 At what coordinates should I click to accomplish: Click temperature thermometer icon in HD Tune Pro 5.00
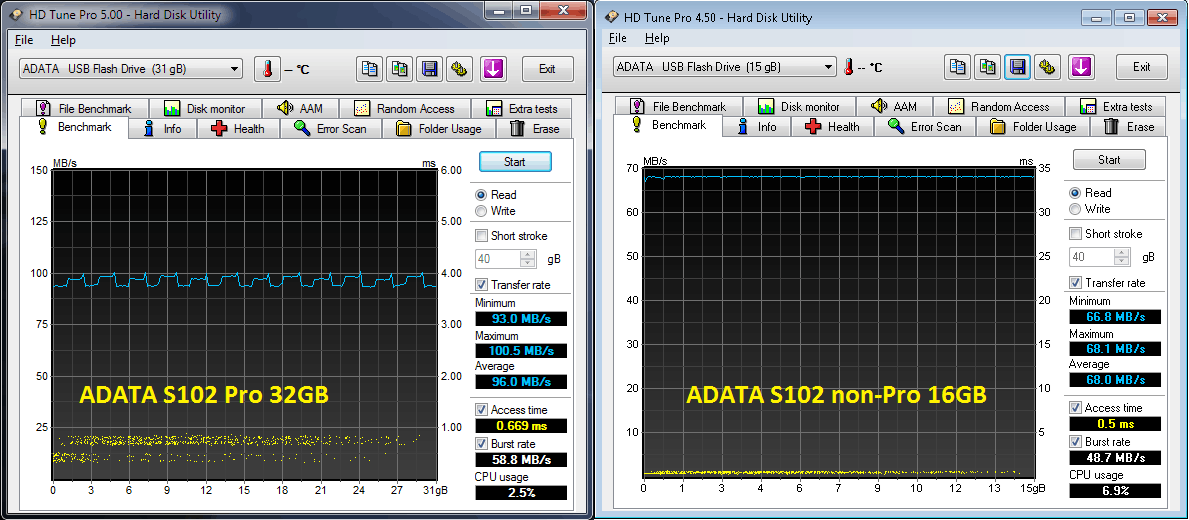click(x=267, y=69)
